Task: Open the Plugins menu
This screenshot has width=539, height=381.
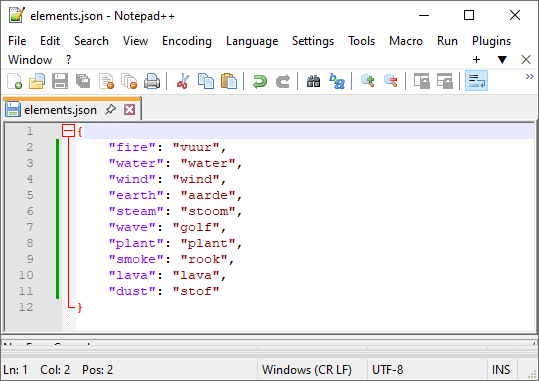Action: click(x=491, y=41)
